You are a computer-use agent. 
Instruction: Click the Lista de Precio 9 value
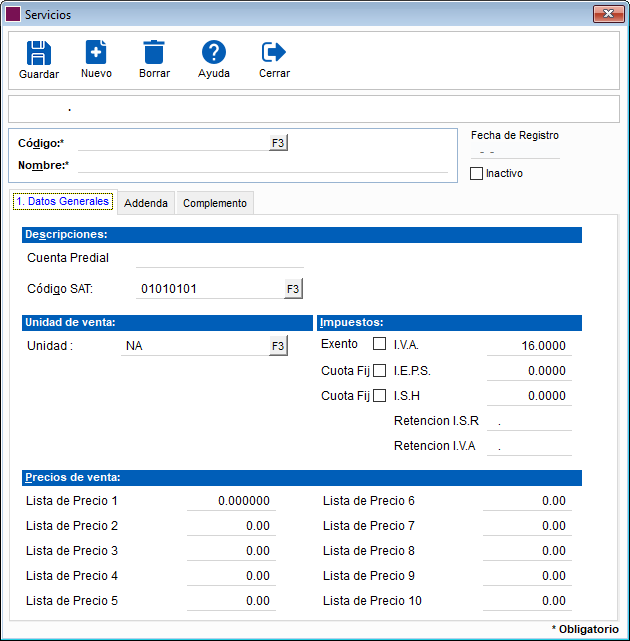tap(527, 576)
